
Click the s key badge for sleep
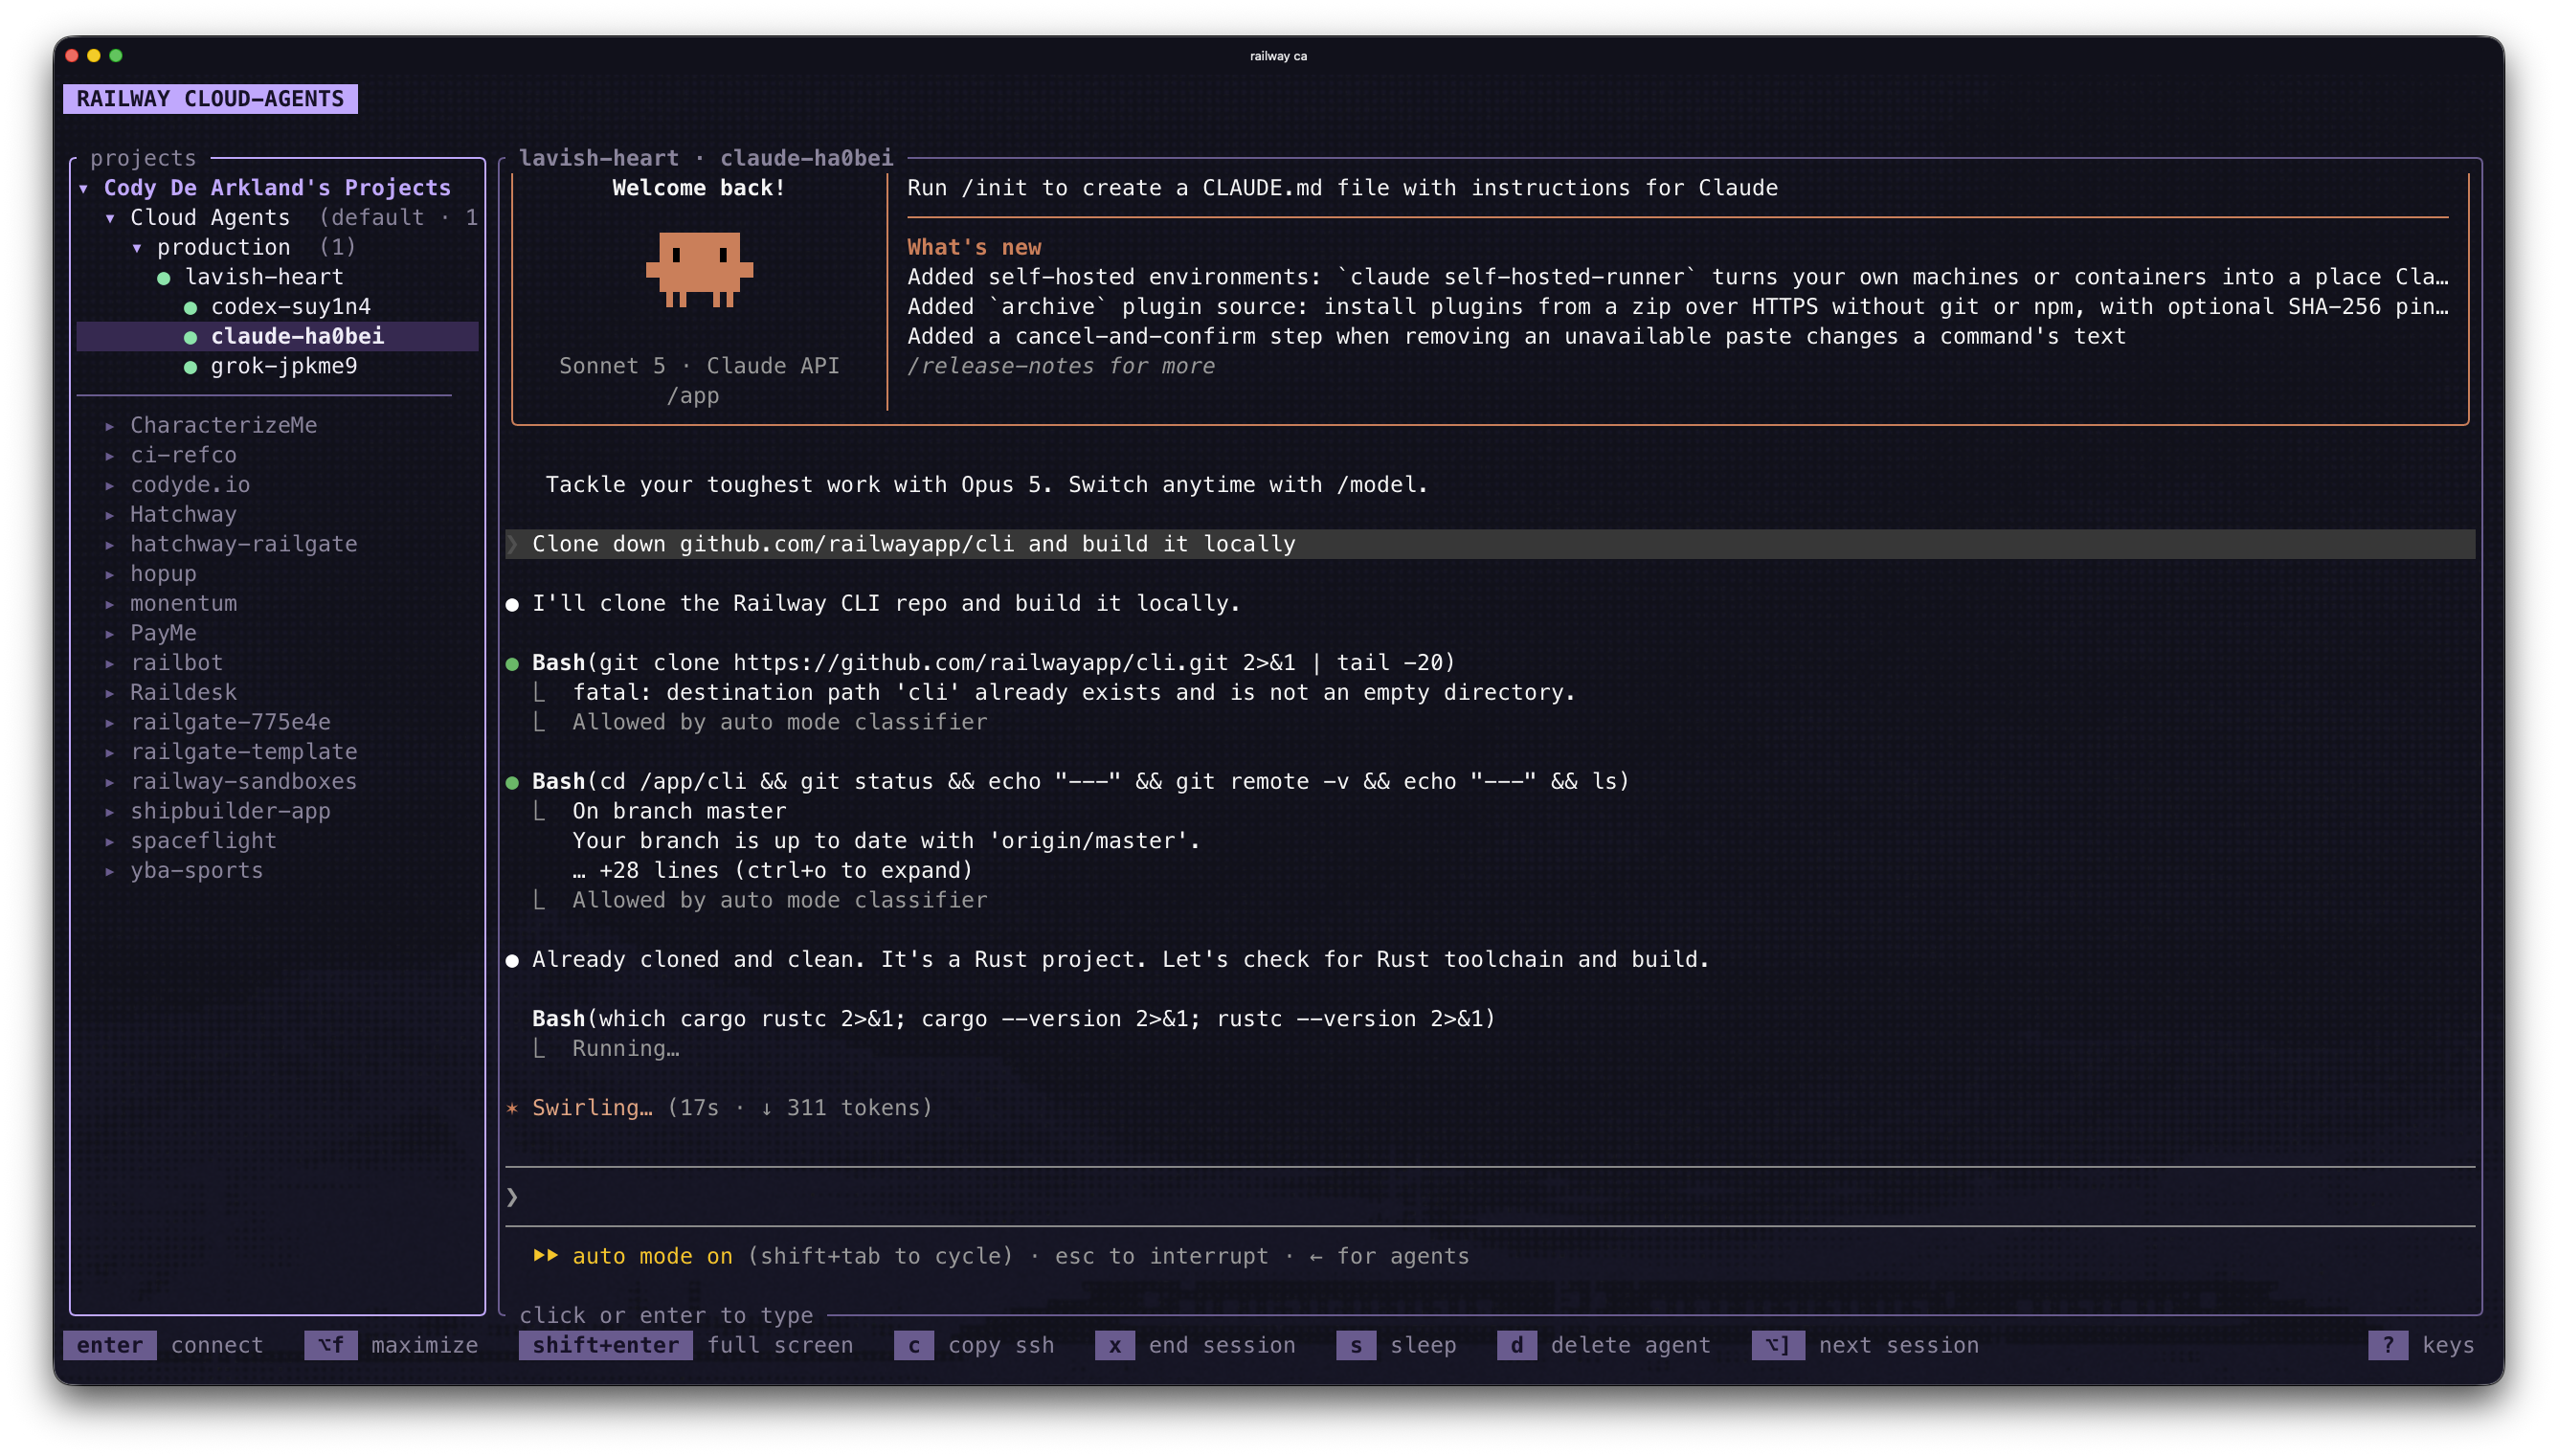pos(1356,1346)
